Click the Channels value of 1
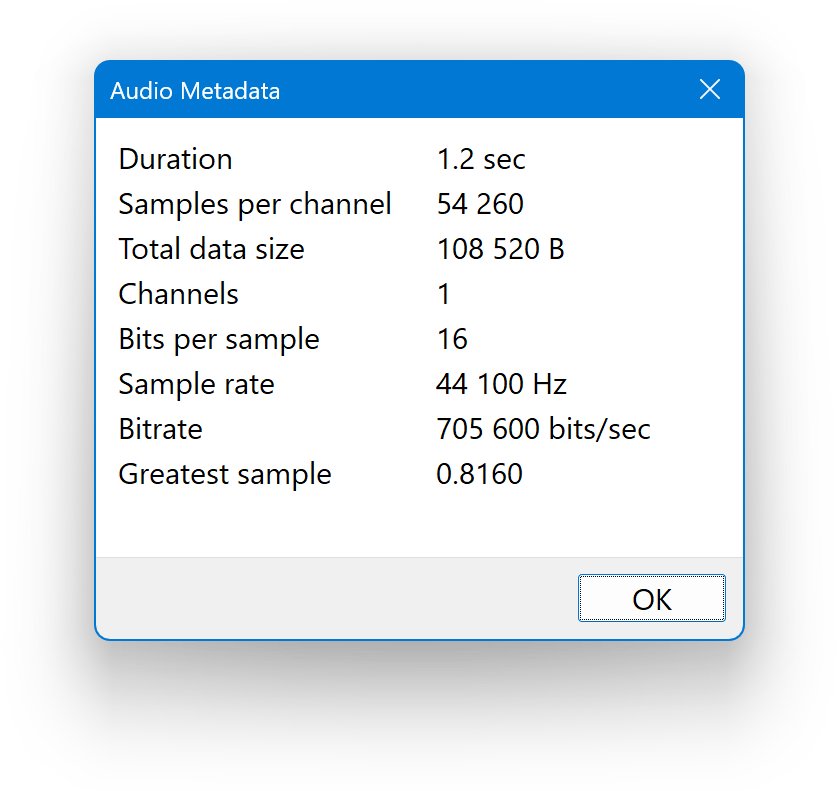Viewport: 839px width, 791px height. 444,294
